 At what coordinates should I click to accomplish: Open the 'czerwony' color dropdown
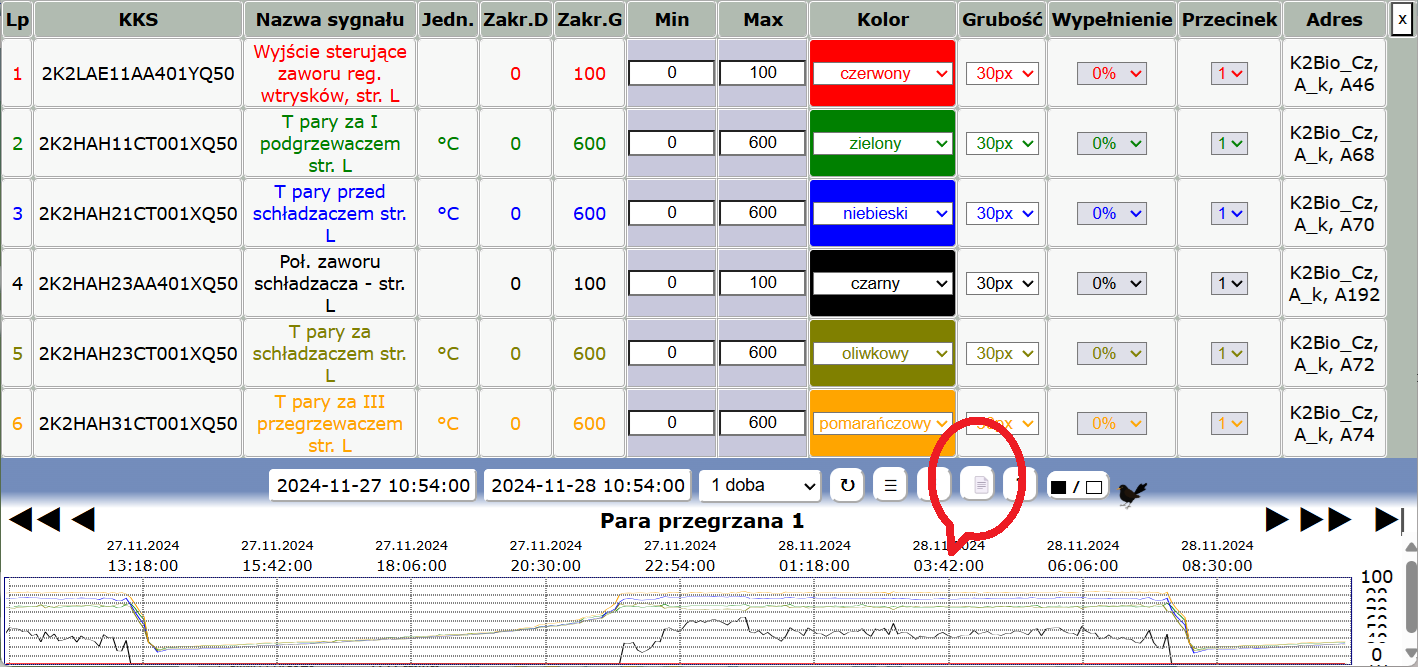882,73
